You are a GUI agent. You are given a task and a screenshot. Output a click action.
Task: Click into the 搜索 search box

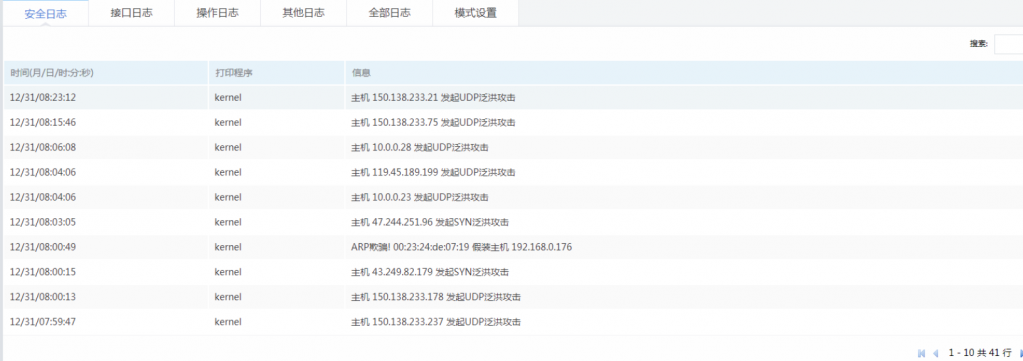pos(1008,44)
